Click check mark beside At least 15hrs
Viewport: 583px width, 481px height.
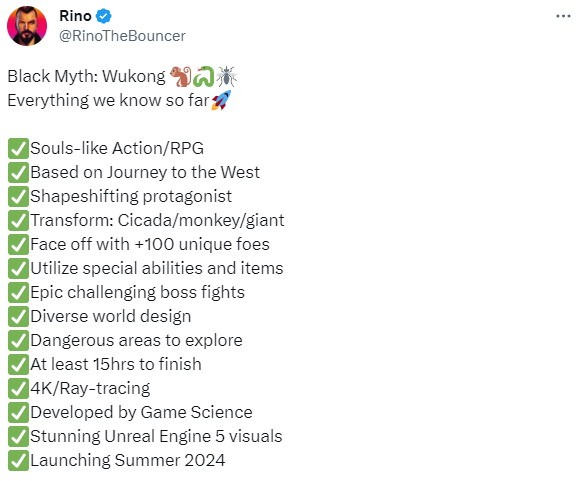18,365
